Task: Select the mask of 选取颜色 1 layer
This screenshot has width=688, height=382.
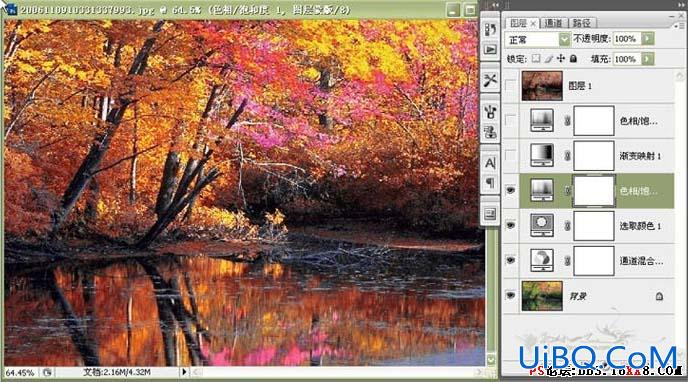Action: pyautogui.click(x=594, y=225)
